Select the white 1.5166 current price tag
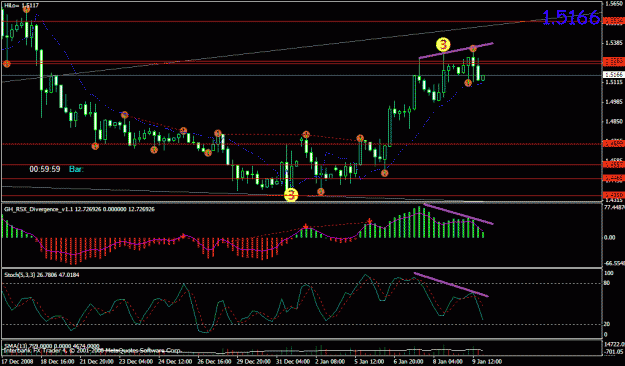Viewport: 625px width, 366px height. [x=614, y=75]
